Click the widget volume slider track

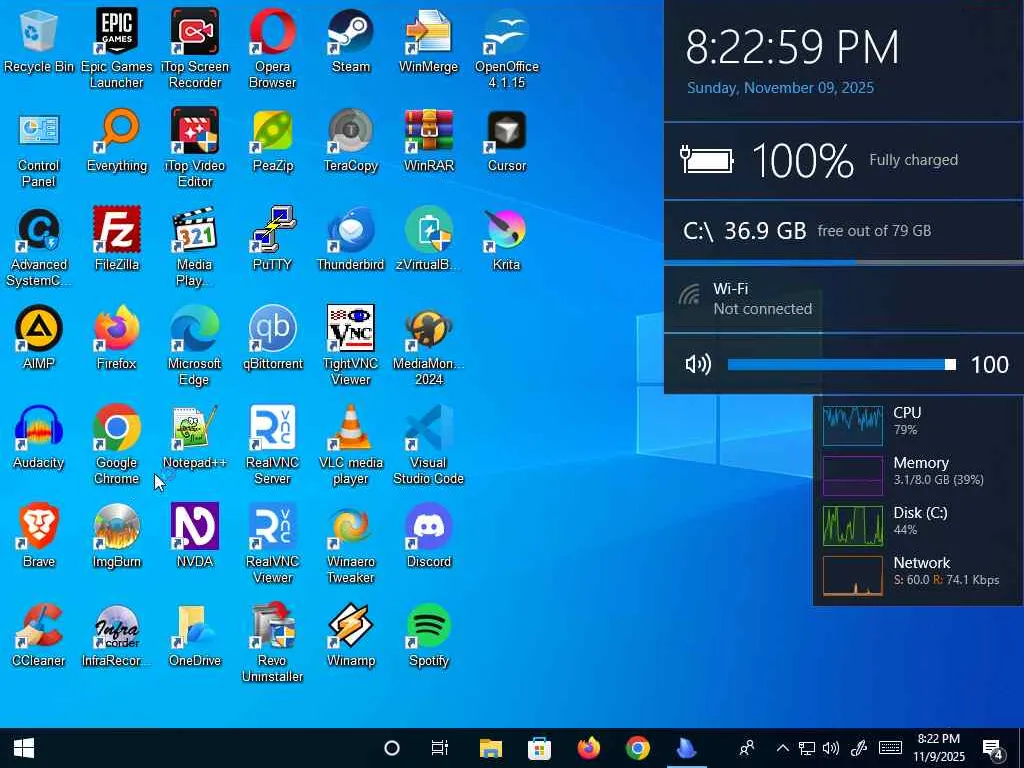pyautogui.click(x=841, y=364)
